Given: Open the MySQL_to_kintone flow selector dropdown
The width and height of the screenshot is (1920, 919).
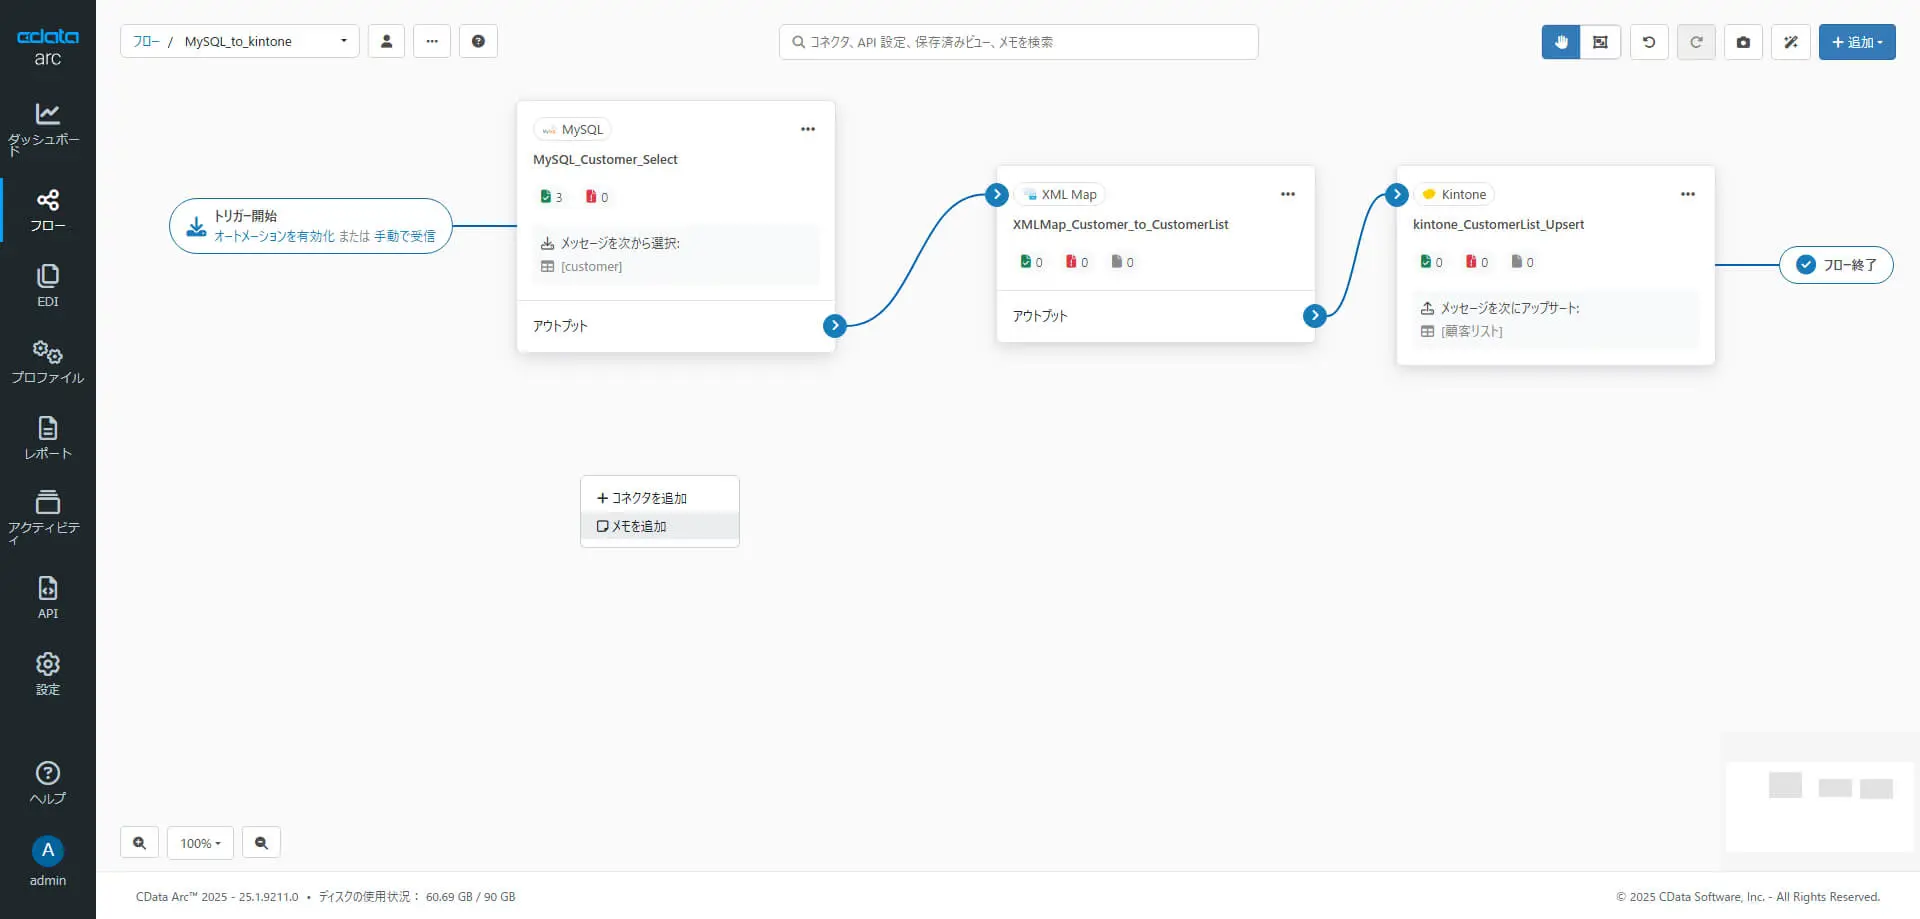Looking at the screenshot, I should (240, 41).
